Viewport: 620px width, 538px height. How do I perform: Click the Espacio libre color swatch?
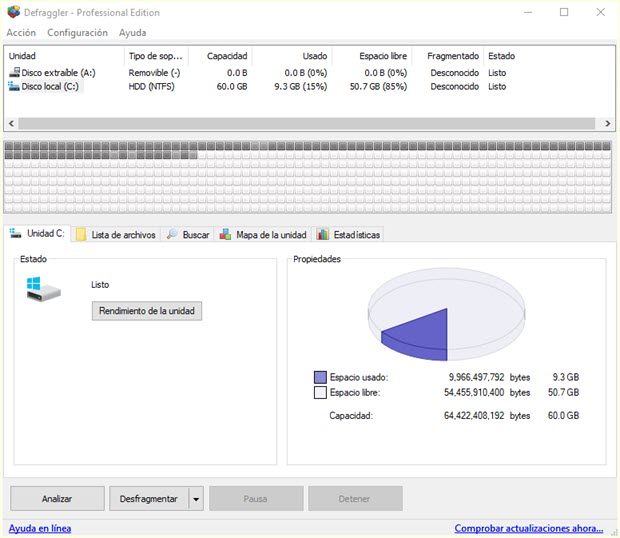click(x=320, y=393)
